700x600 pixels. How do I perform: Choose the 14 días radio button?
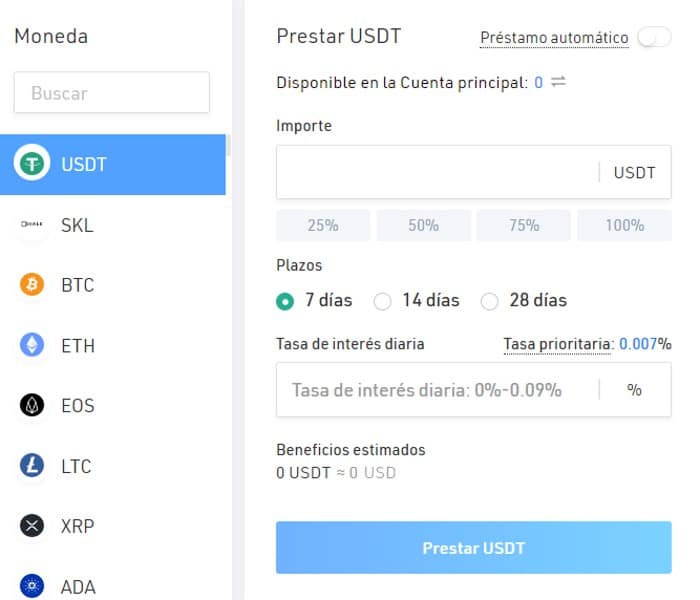pyautogui.click(x=383, y=301)
